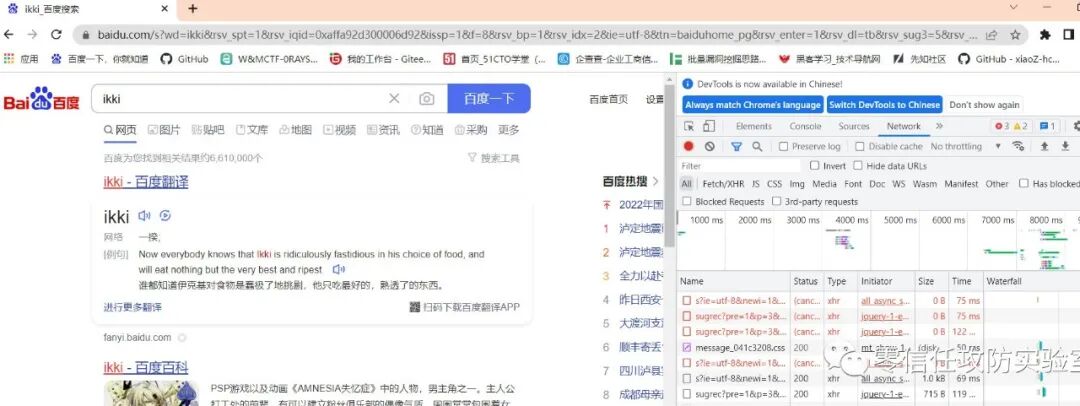Image resolution: width=1080 pixels, height=406 pixels.
Task: Open a new browser tab
Action: coord(193,9)
